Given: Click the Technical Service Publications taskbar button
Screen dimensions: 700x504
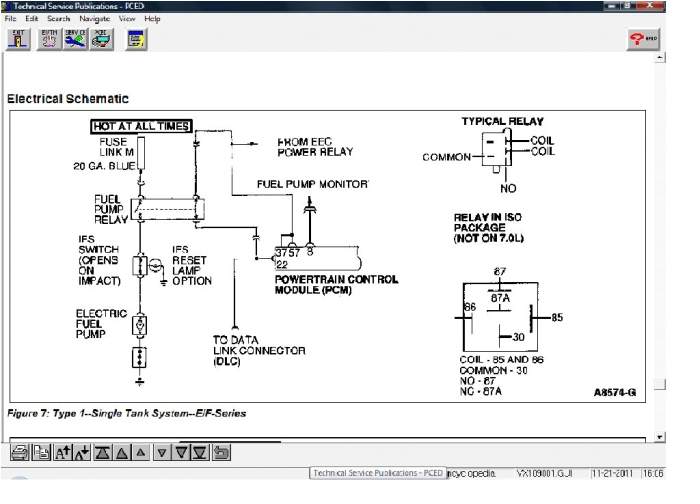Looking at the screenshot, I should (x=378, y=471).
